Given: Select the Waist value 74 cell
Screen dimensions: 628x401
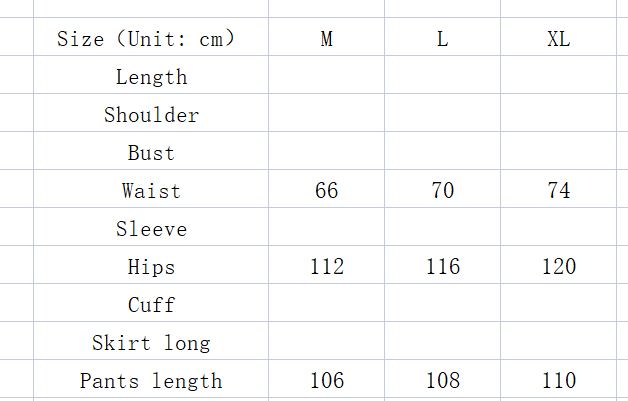Looking at the screenshot, I should pyautogui.click(x=559, y=191).
